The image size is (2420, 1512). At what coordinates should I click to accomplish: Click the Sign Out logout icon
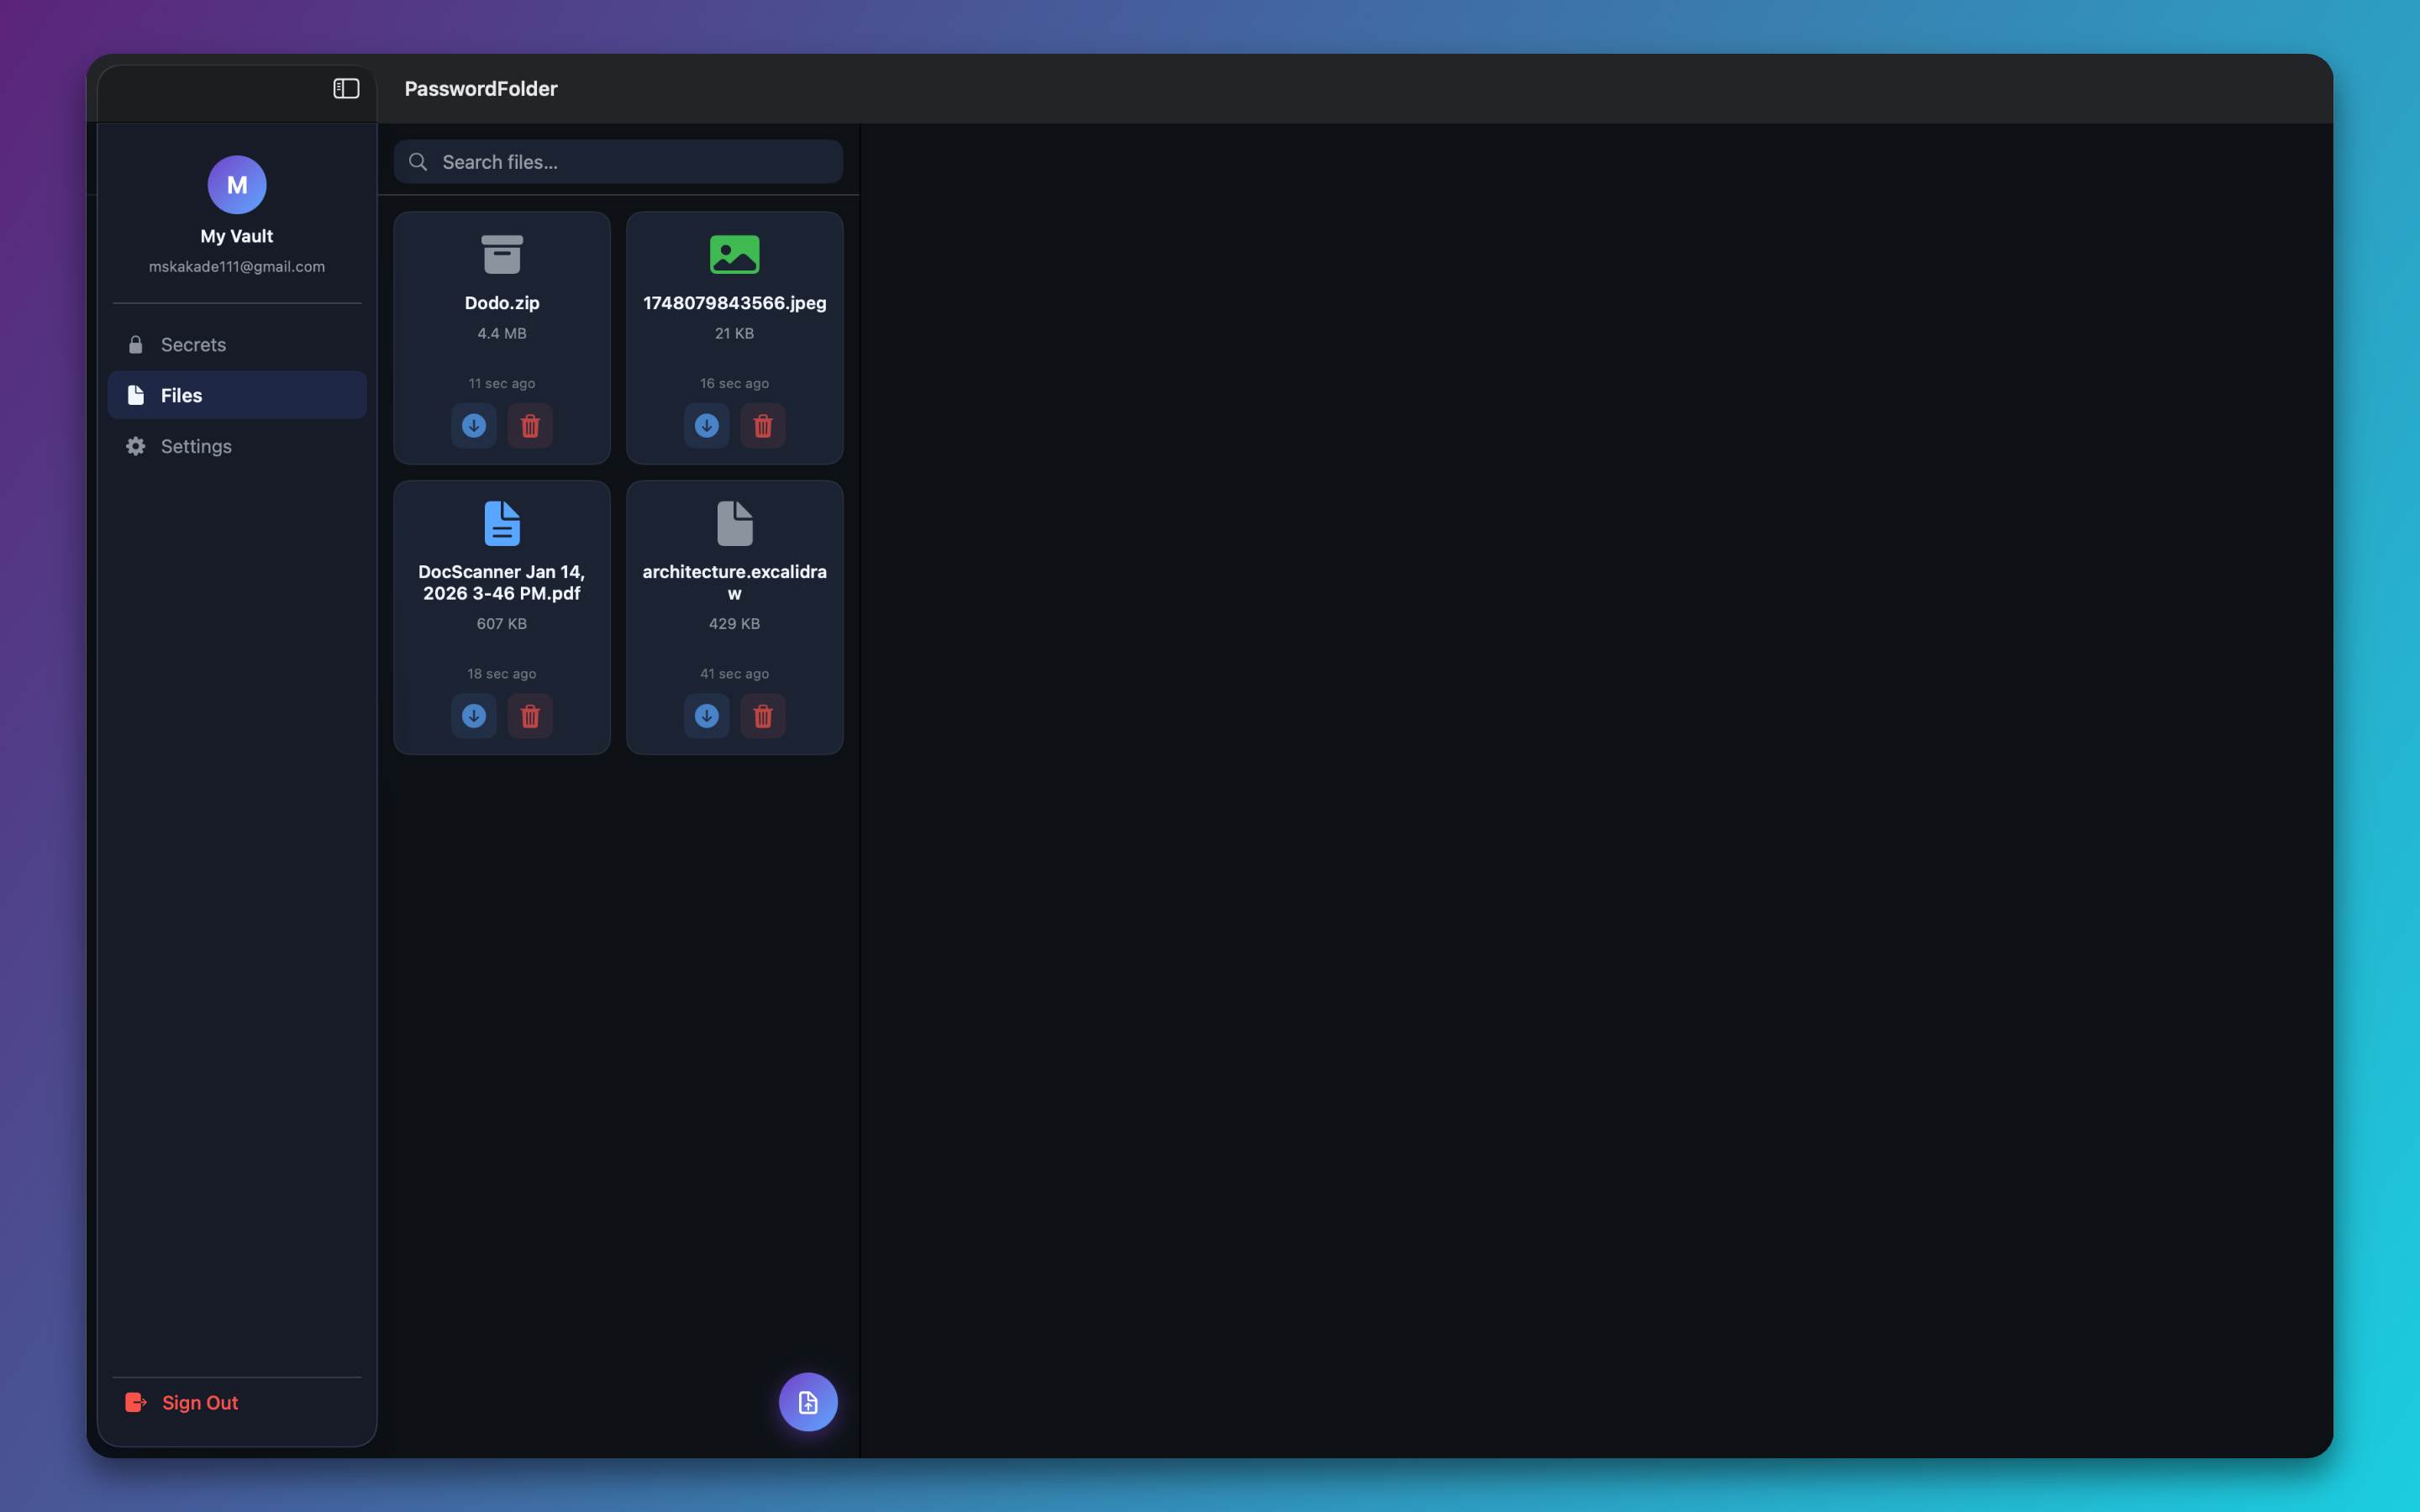click(x=135, y=1402)
